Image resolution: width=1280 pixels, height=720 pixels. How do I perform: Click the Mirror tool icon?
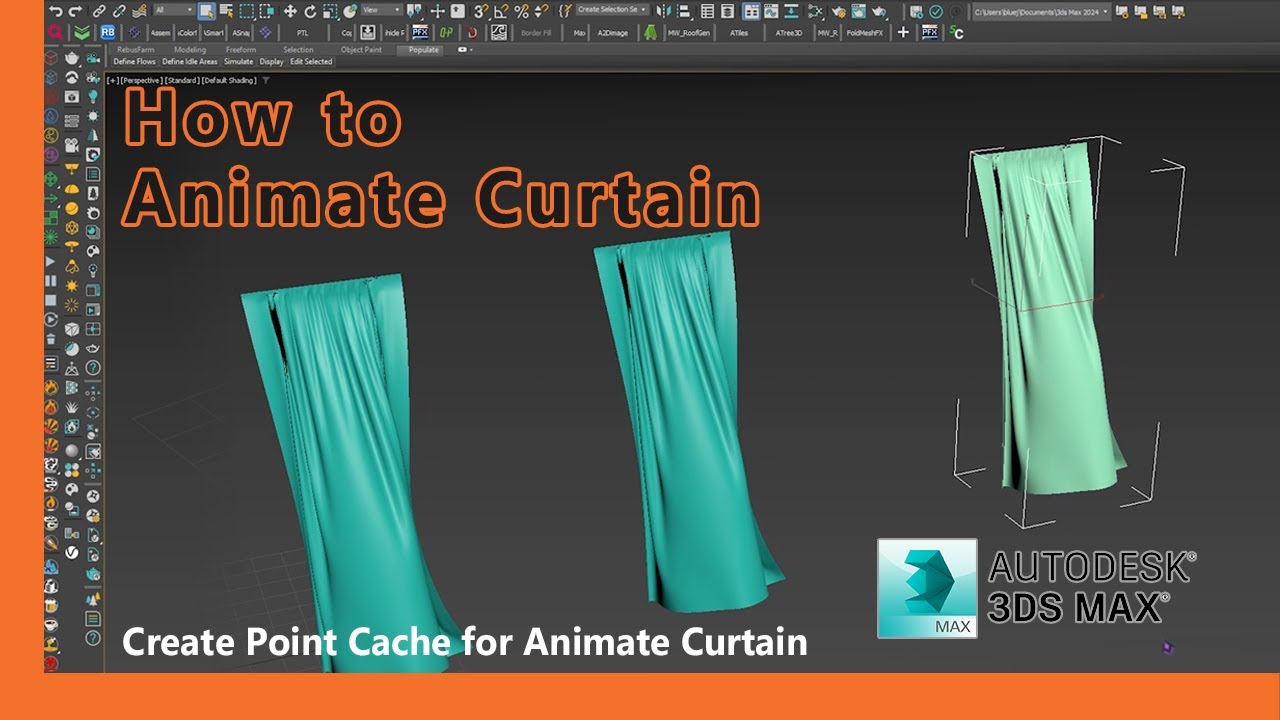tap(663, 11)
